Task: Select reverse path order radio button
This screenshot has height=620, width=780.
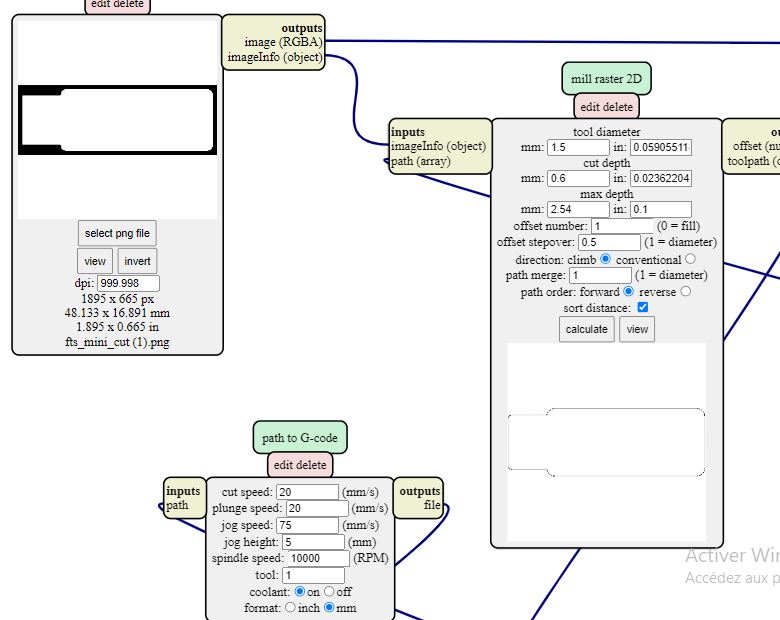Action: coord(685,291)
